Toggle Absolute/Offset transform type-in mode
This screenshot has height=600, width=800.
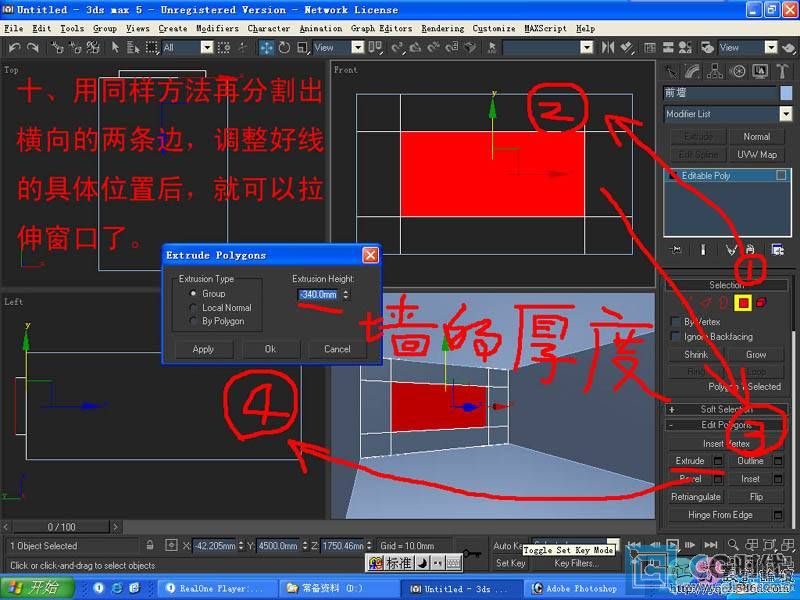point(171,545)
